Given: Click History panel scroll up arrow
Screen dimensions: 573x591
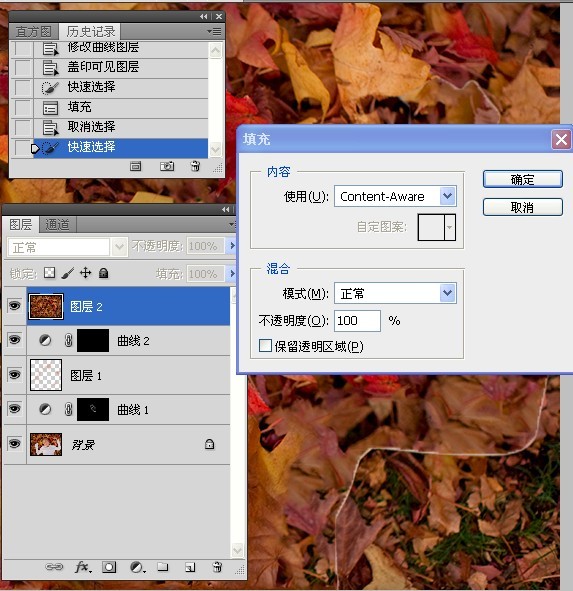Looking at the screenshot, I should tap(215, 51).
